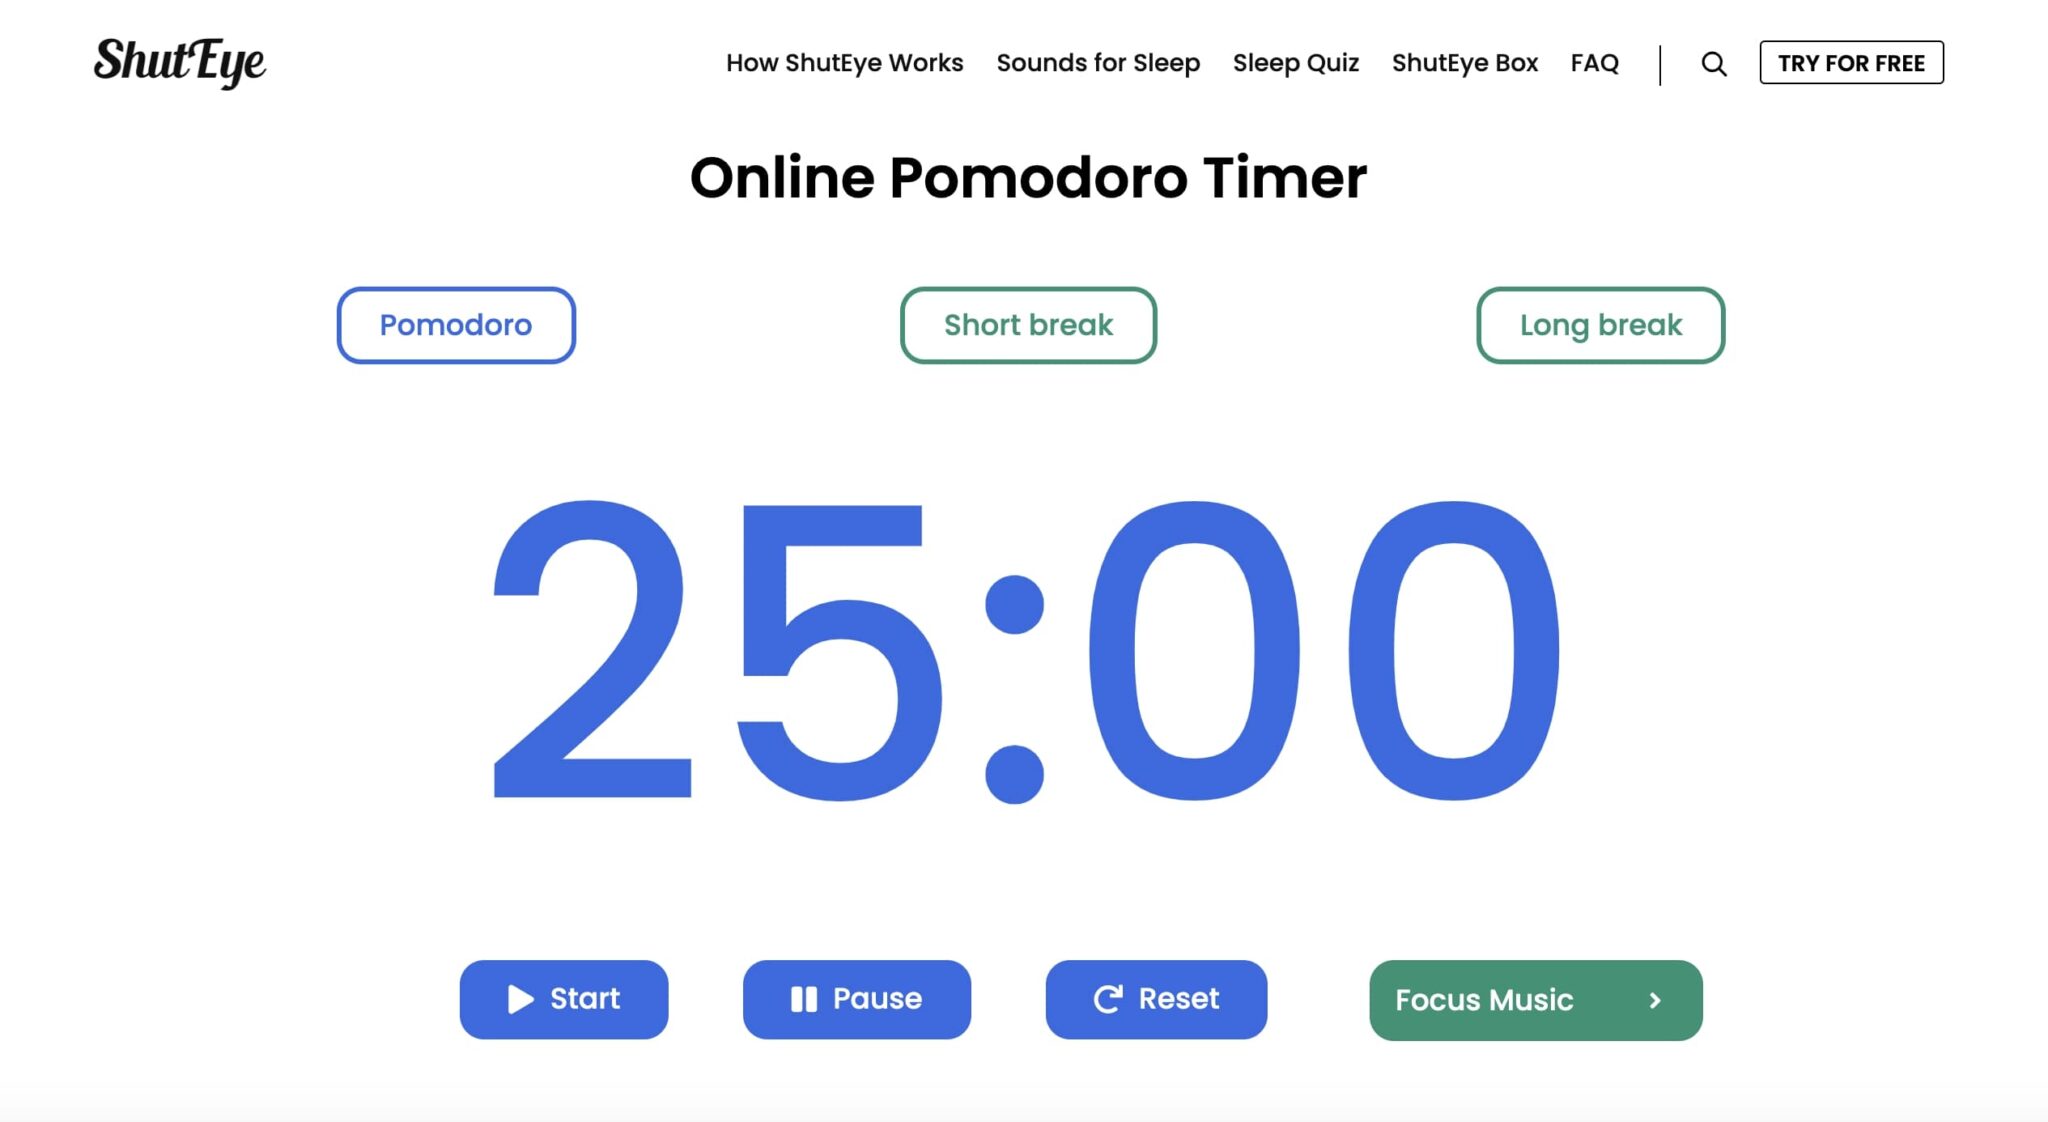Open the FAQ menu item
2048x1122 pixels.
click(x=1595, y=62)
